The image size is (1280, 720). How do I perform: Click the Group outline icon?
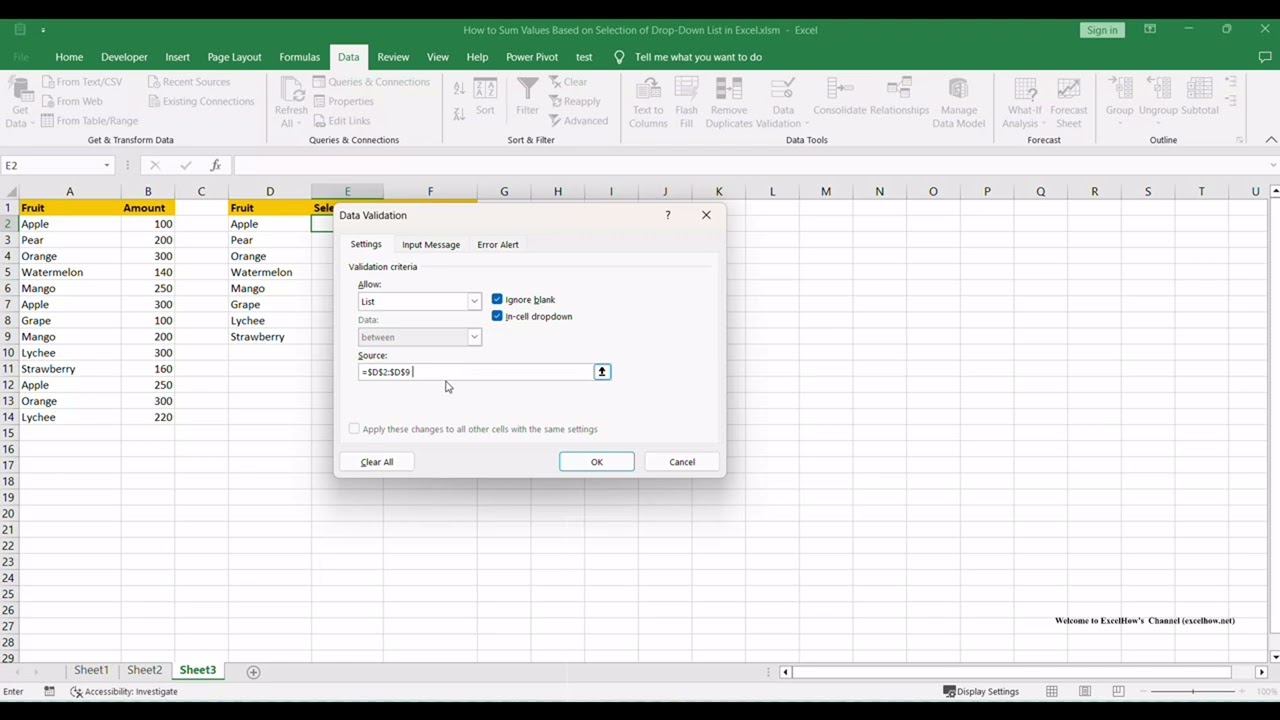(x=1119, y=89)
